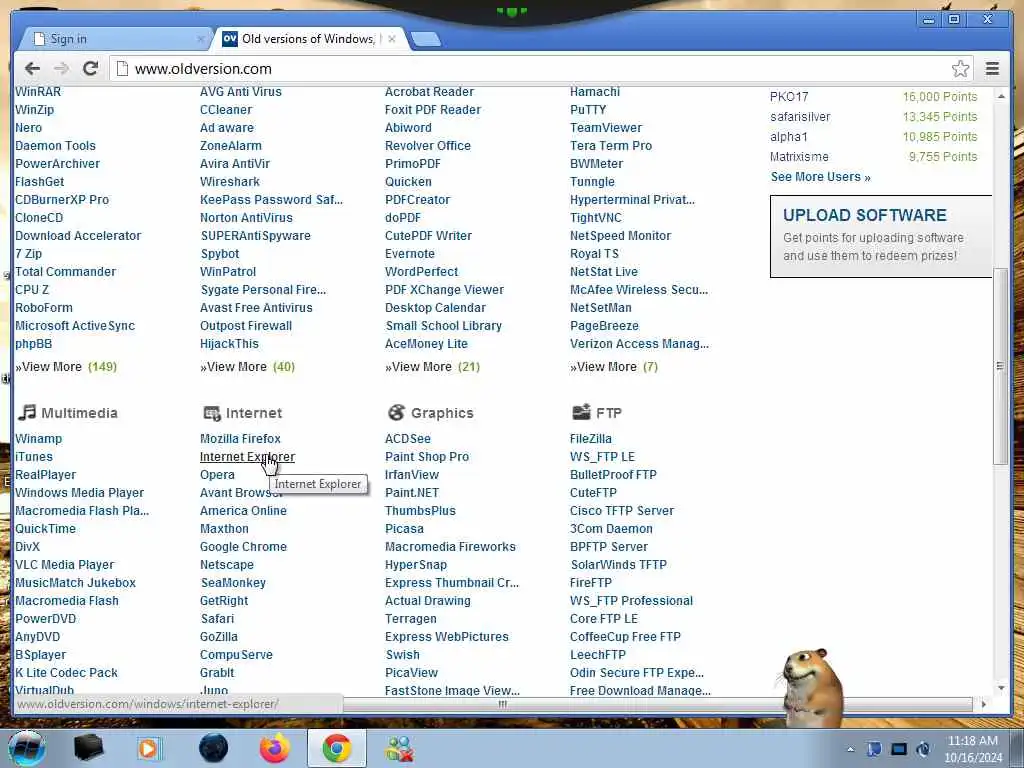Click the monitor icon in the system tray
Screen dimensions: 1024x768
pos(899,749)
